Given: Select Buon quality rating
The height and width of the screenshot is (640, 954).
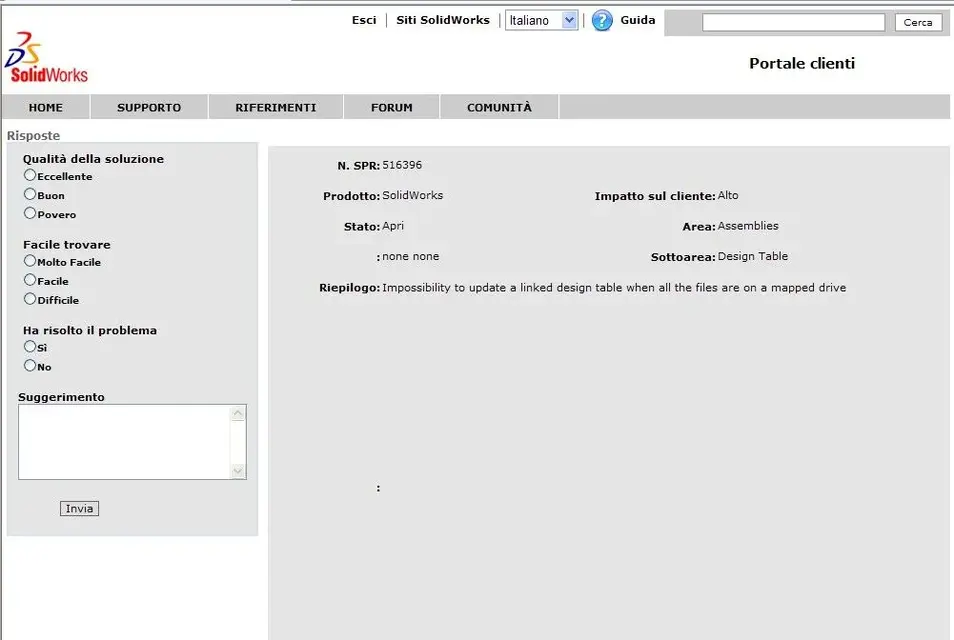Looking at the screenshot, I should pyautogui.click(x=30, y=194).
